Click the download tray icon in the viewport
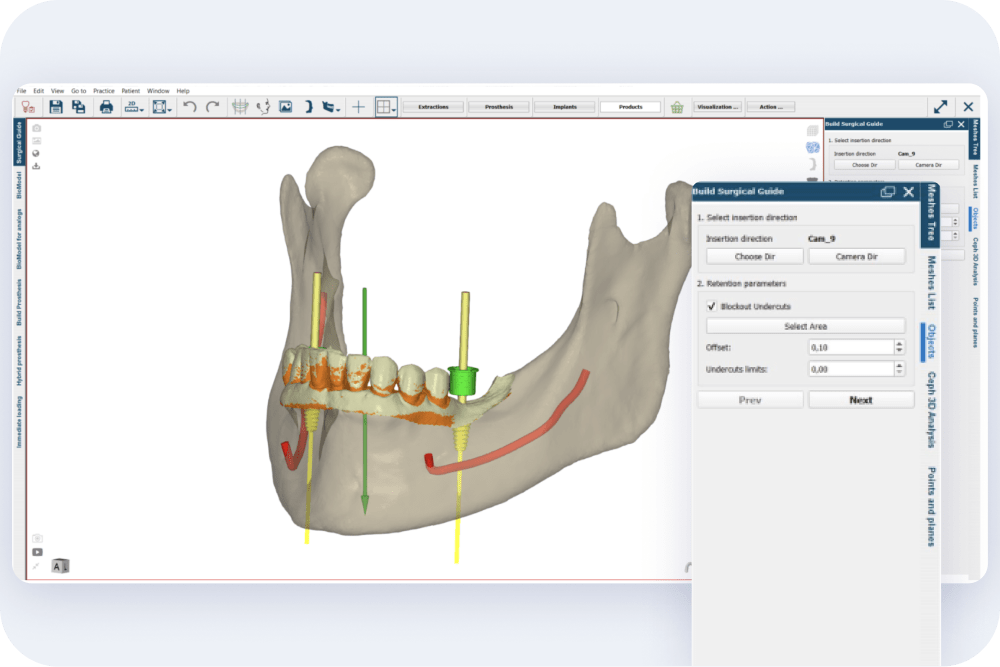The image size is (1000, 667). click(x=36, y=166)
